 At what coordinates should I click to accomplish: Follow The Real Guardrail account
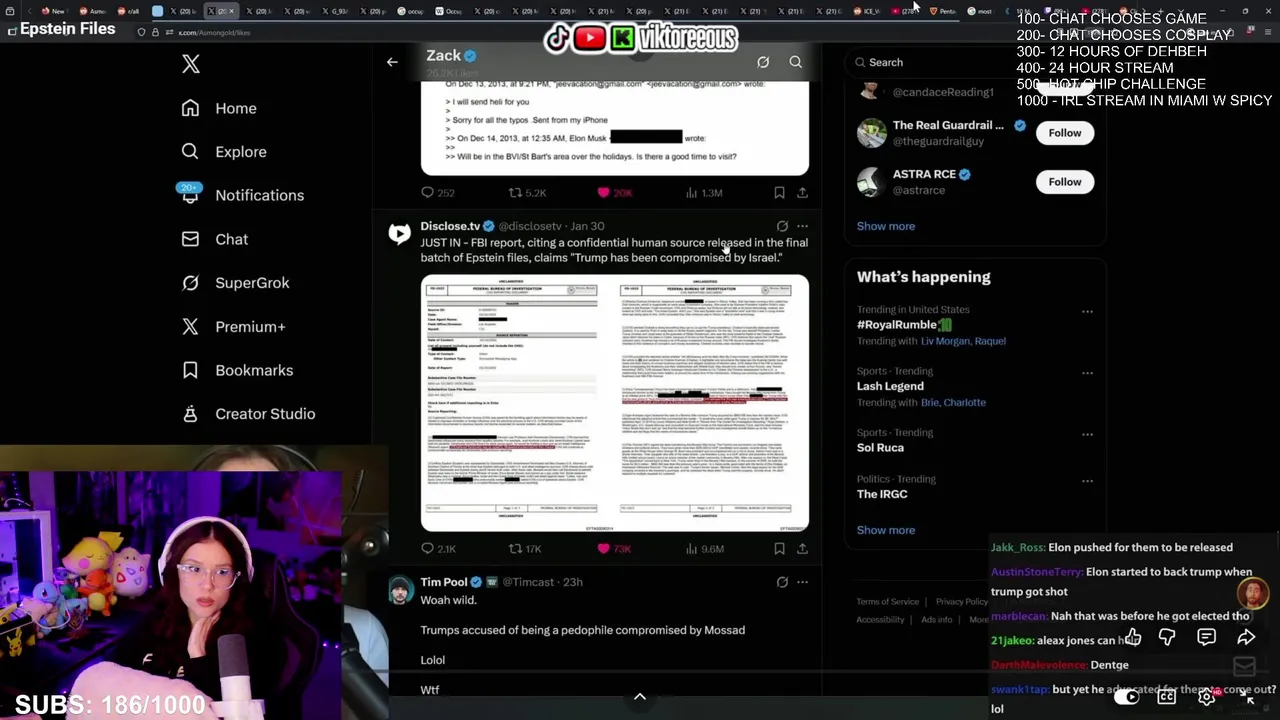point(1065,133)
